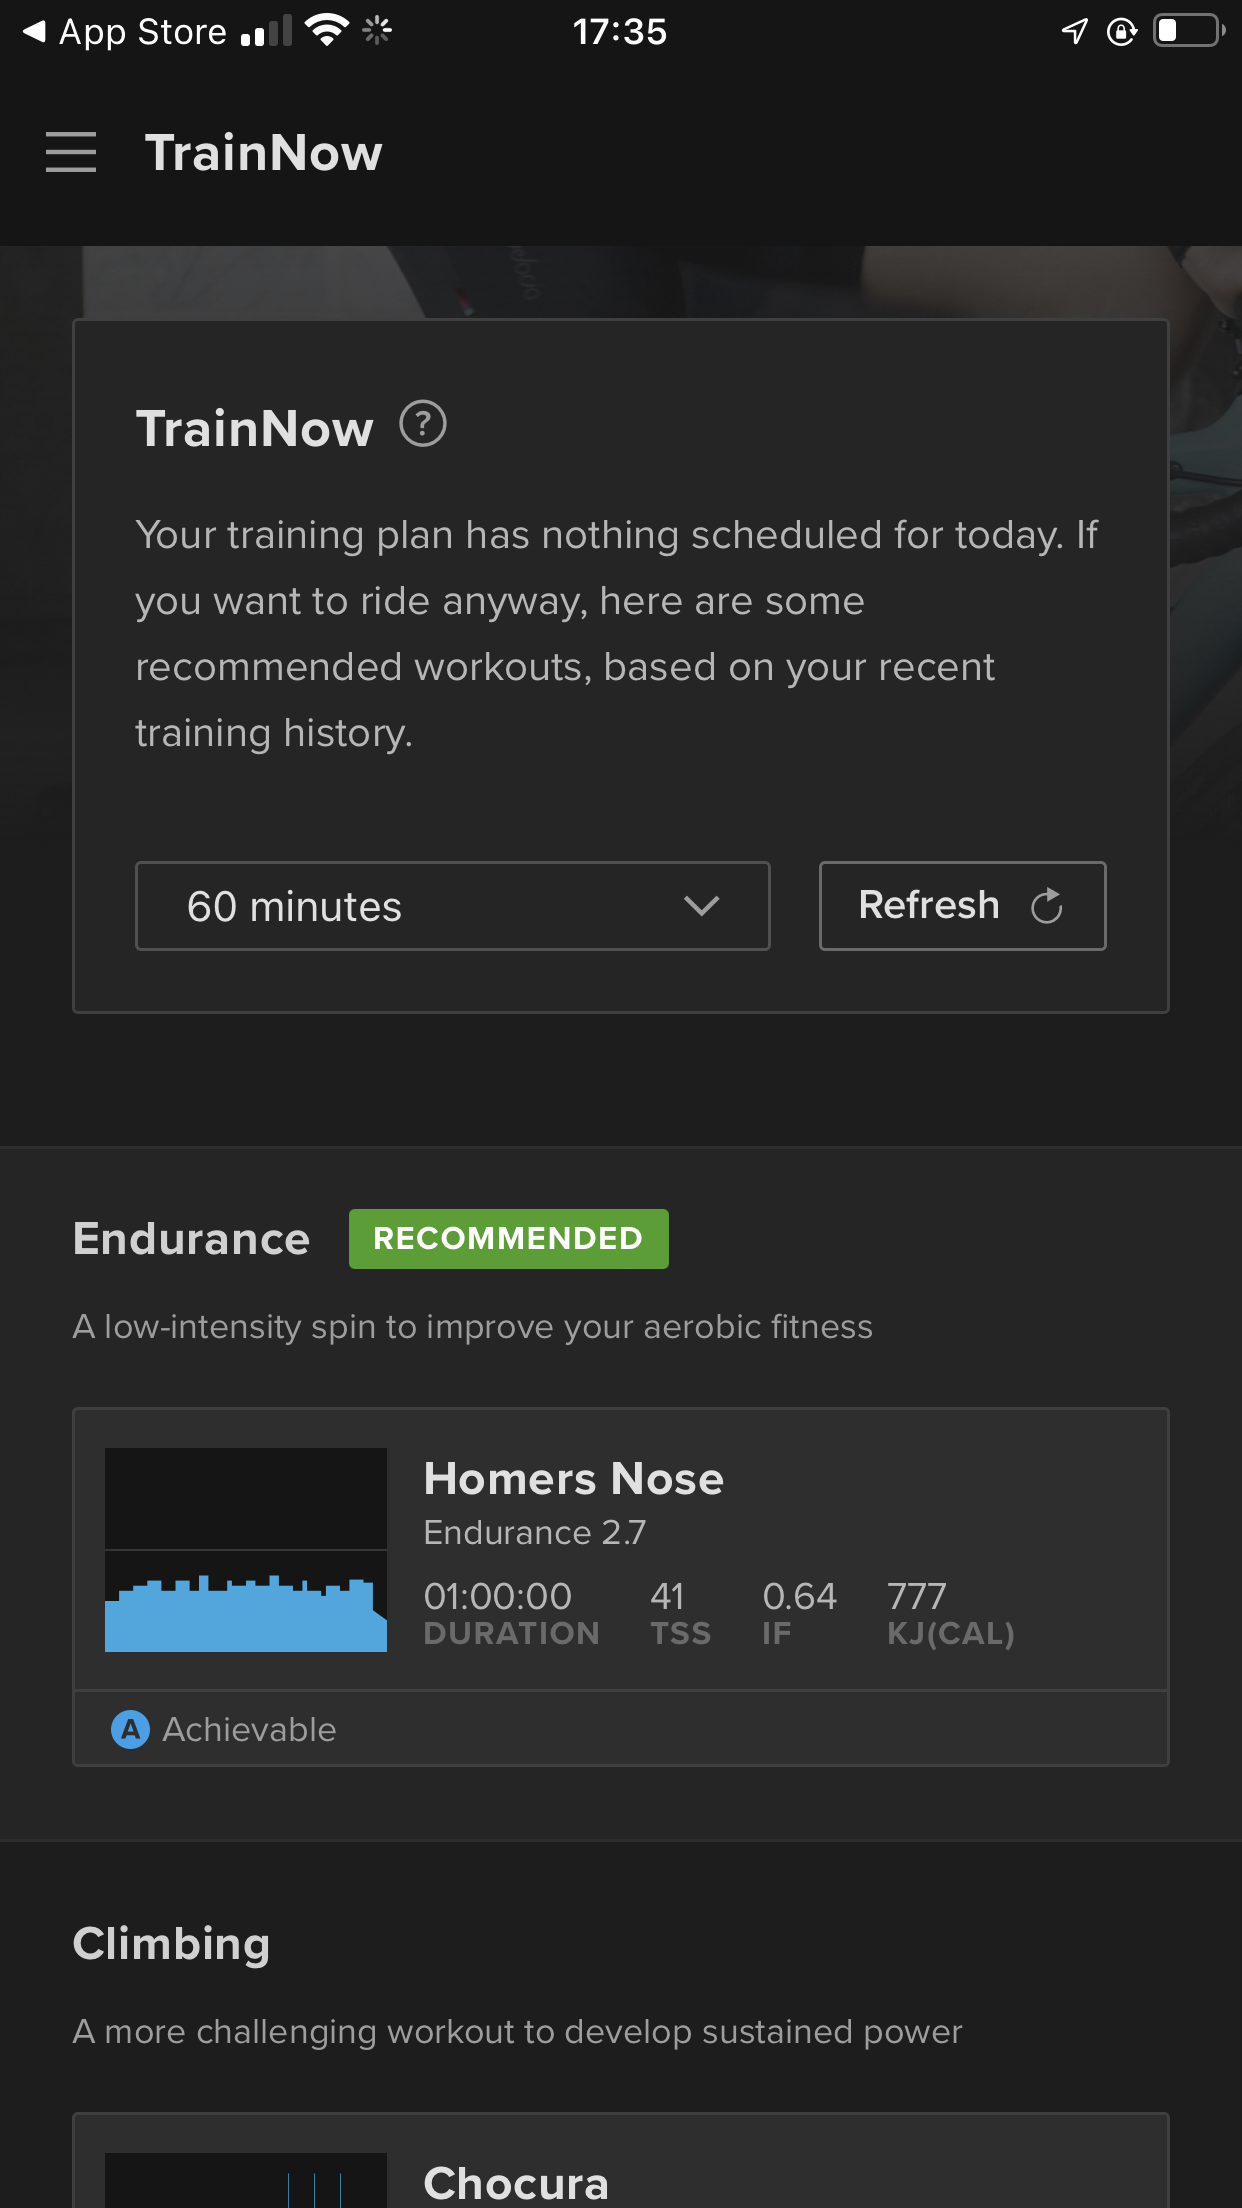
Task: Tap the Achievable difficulty label row
Action: pos(621,1729)
